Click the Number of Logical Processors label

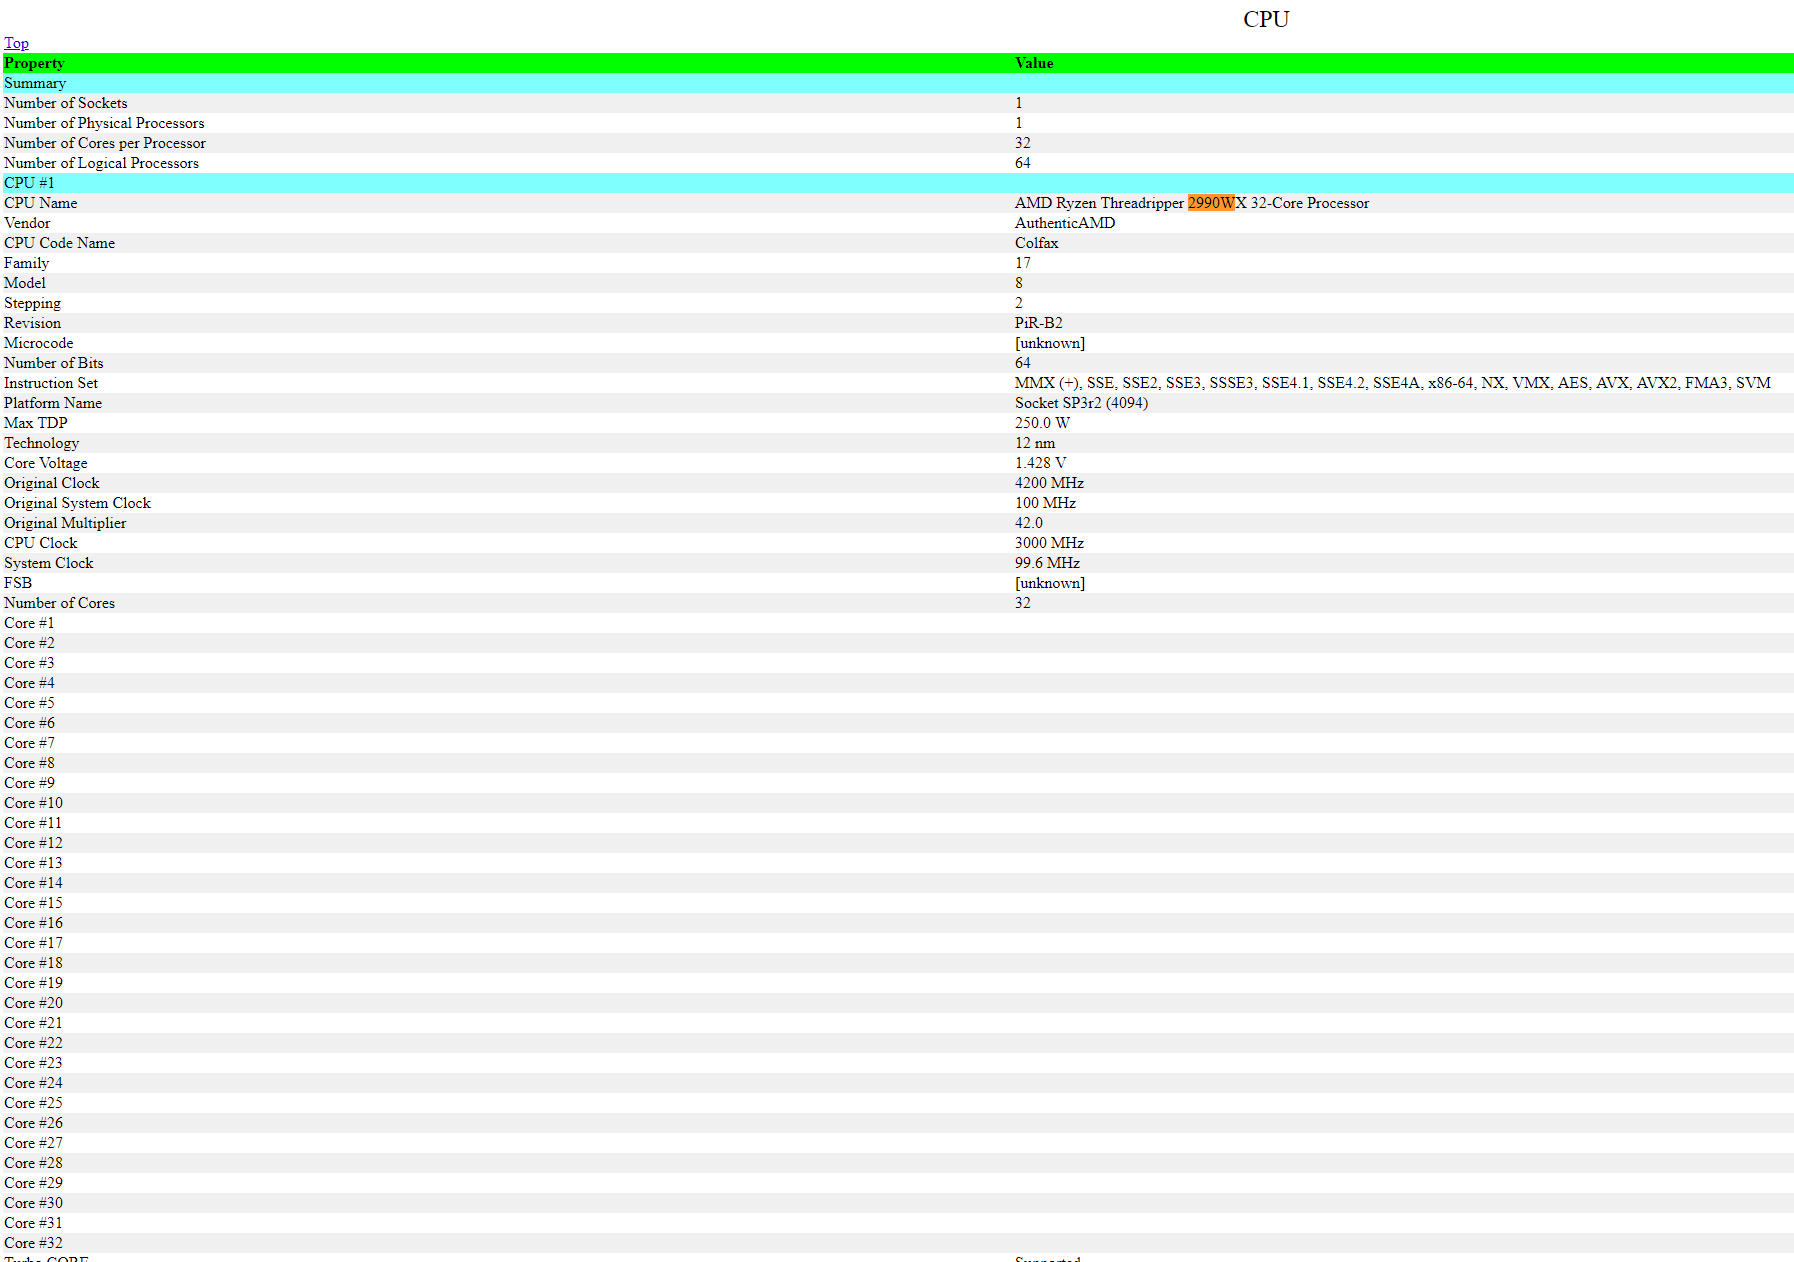pos(101,163)
